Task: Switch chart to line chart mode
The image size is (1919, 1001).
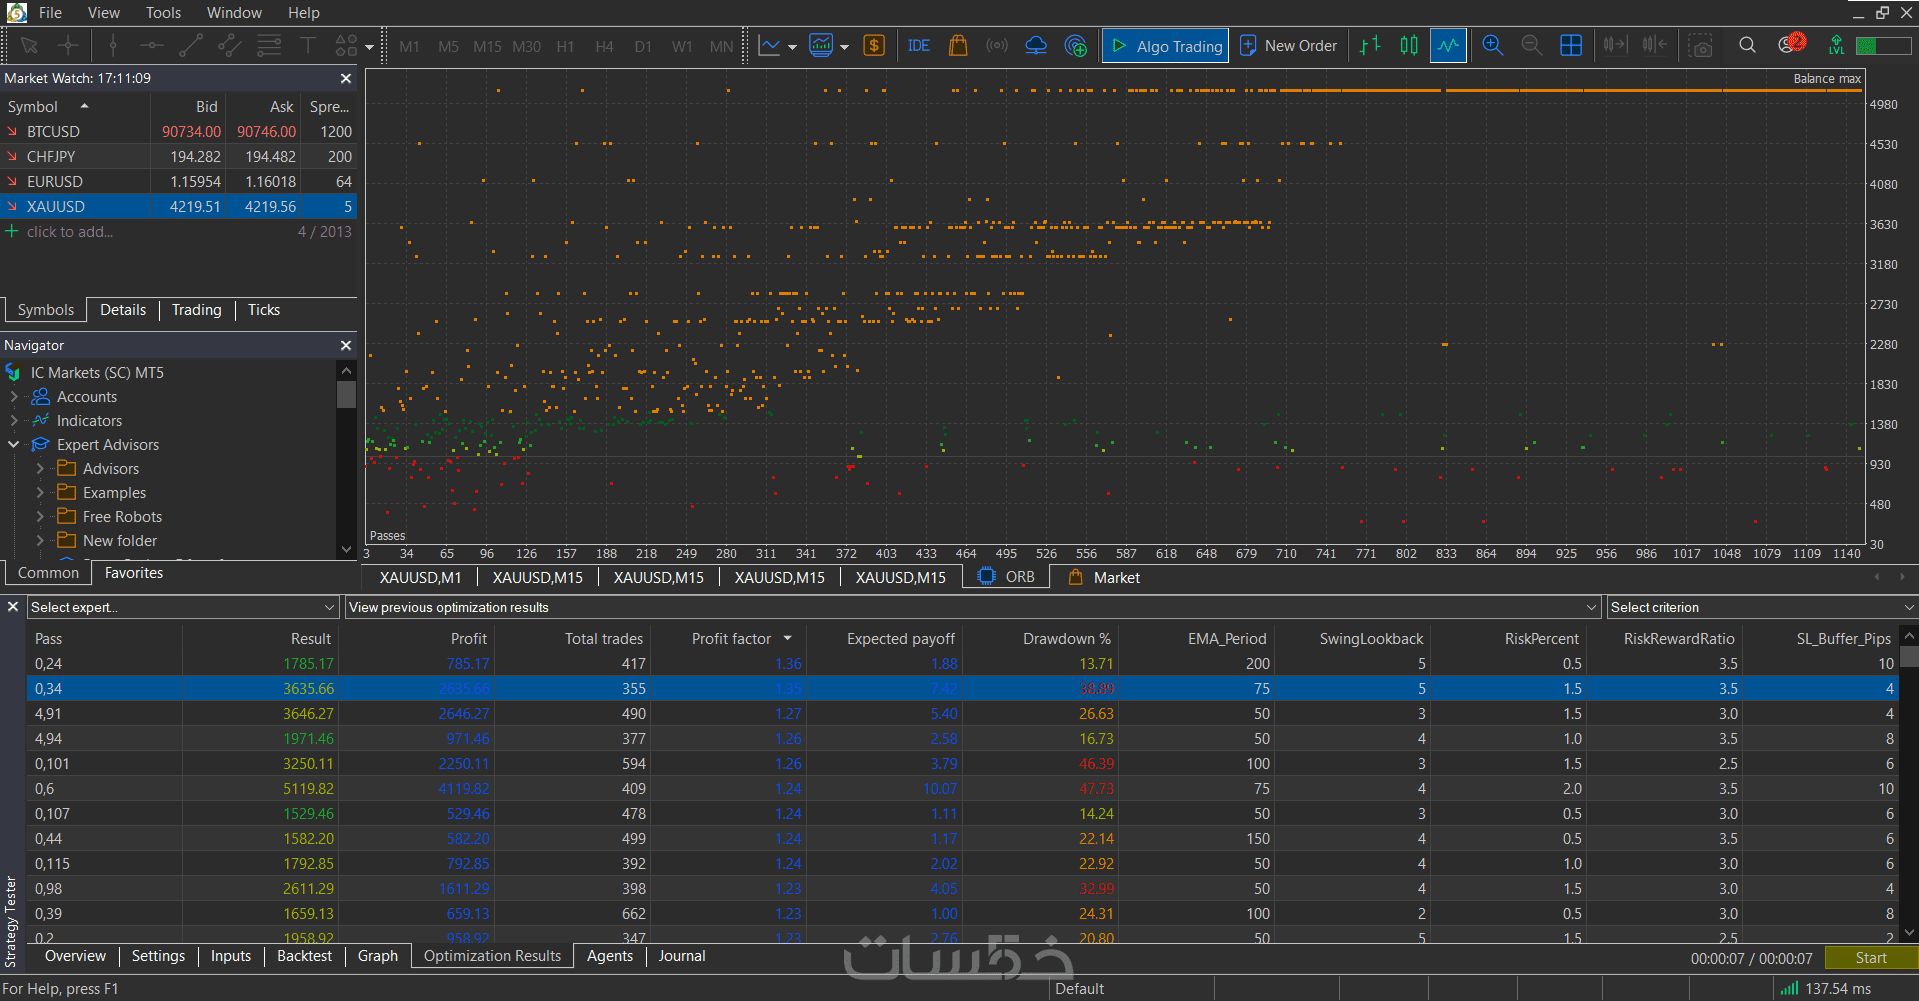Action: click(1448, 46)
